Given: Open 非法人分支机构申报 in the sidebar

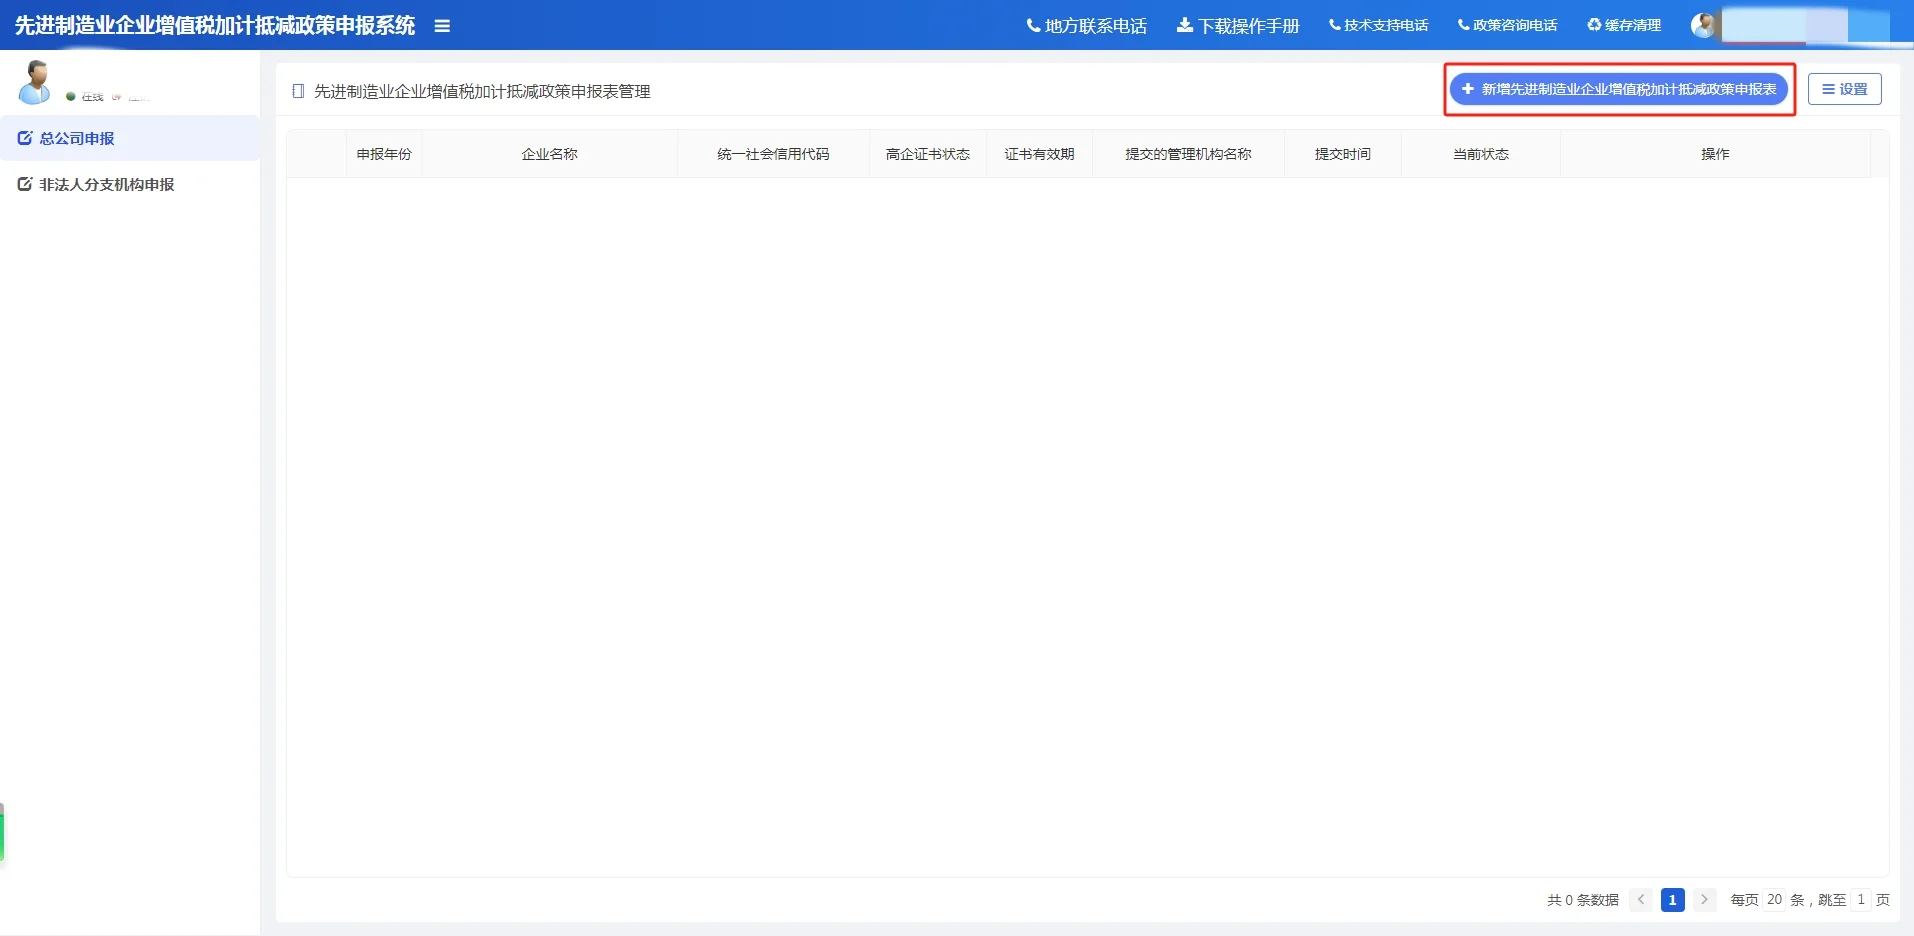Looking at the screenshot, I should (106, 185).
